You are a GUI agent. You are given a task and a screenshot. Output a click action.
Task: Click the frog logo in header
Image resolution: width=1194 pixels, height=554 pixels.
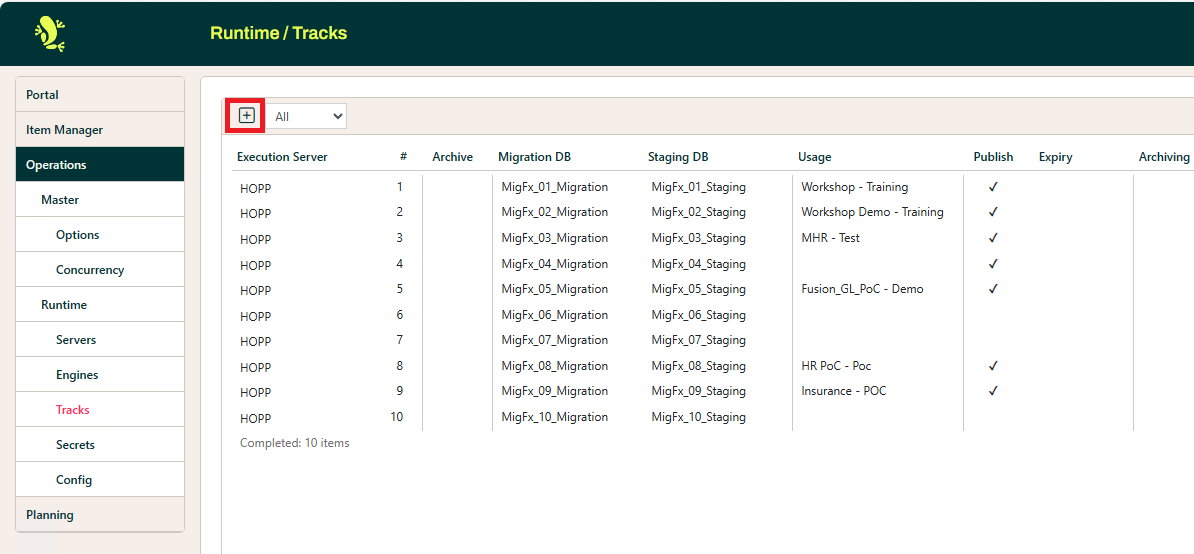(x=50, y=34)
